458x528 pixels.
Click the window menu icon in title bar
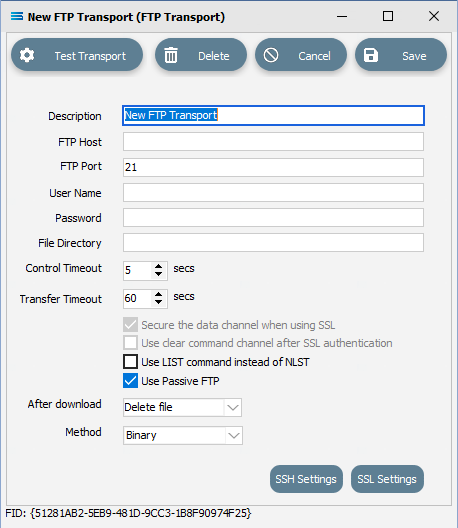click(17, 16)
